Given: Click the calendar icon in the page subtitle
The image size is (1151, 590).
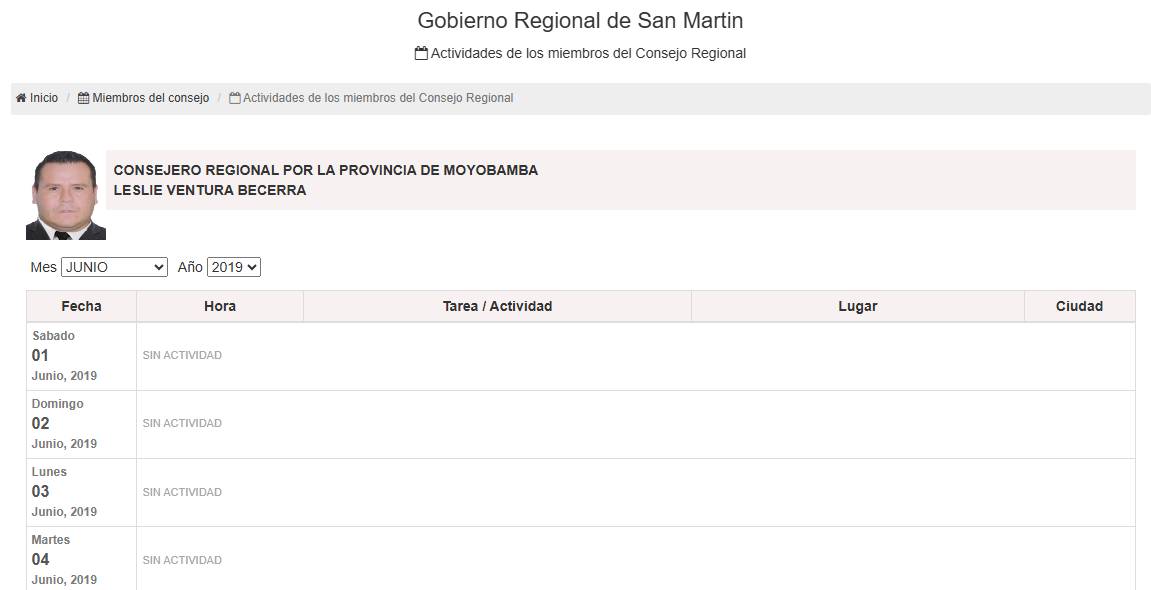Looking at the screenshot, I should pyautogui.click(x=421, y=53).
